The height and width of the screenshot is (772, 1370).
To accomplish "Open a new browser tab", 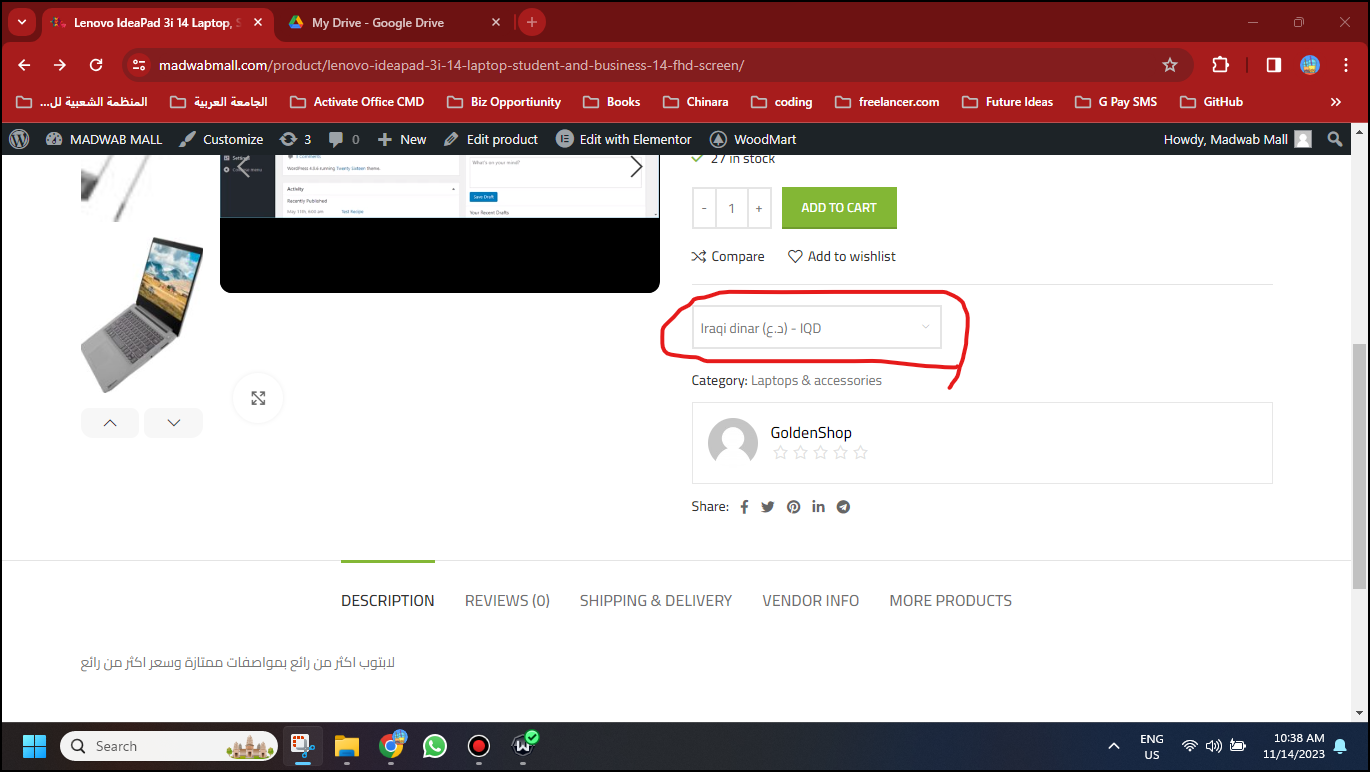I will pyautogui.click(x=531, y=22).
